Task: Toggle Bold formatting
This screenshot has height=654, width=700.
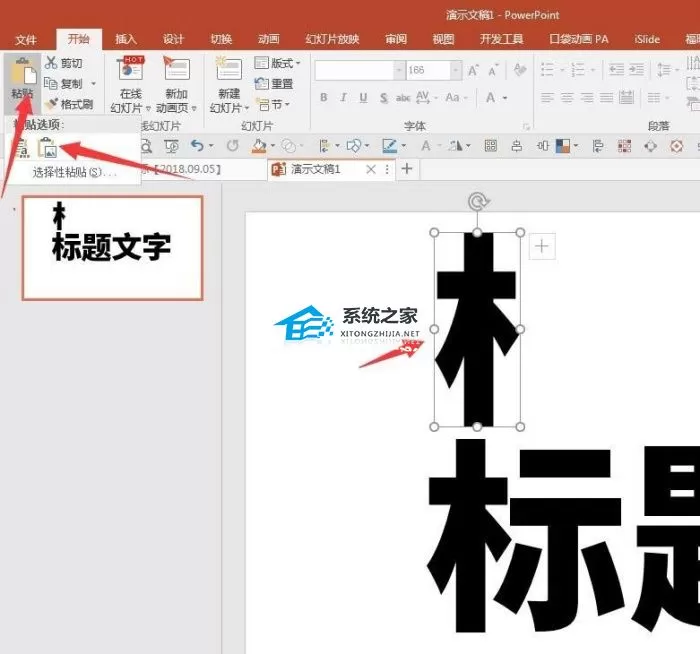Action: (x=324, y=97)
